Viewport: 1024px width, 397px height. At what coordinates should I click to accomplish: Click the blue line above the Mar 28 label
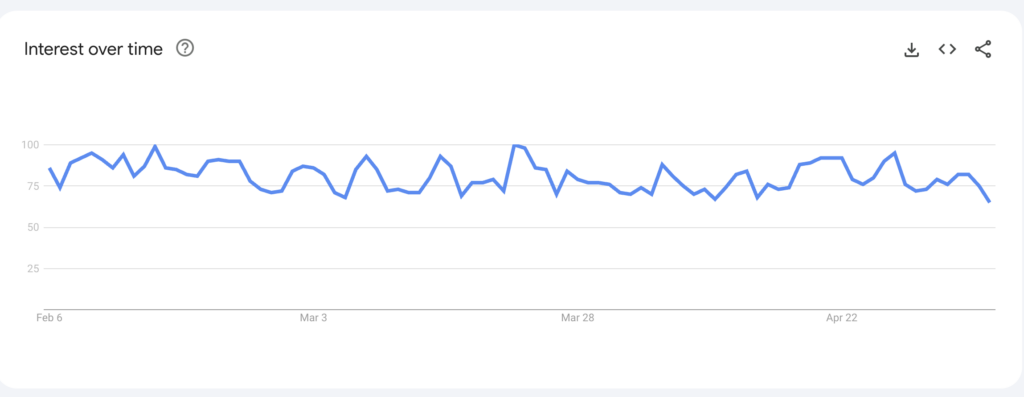click(578, 180)
